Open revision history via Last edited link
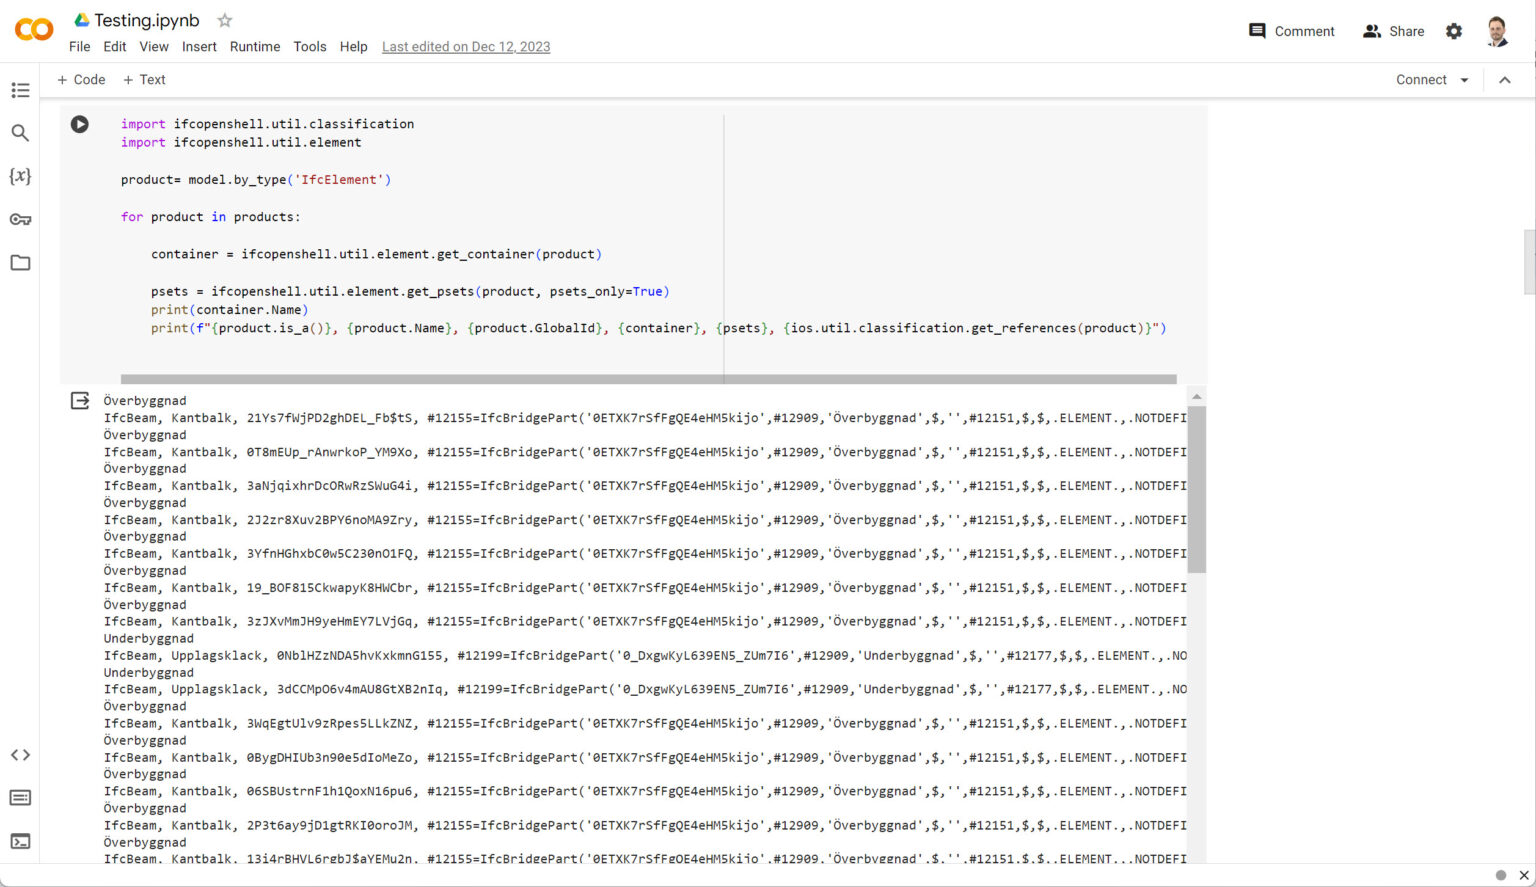 (466, 46)
